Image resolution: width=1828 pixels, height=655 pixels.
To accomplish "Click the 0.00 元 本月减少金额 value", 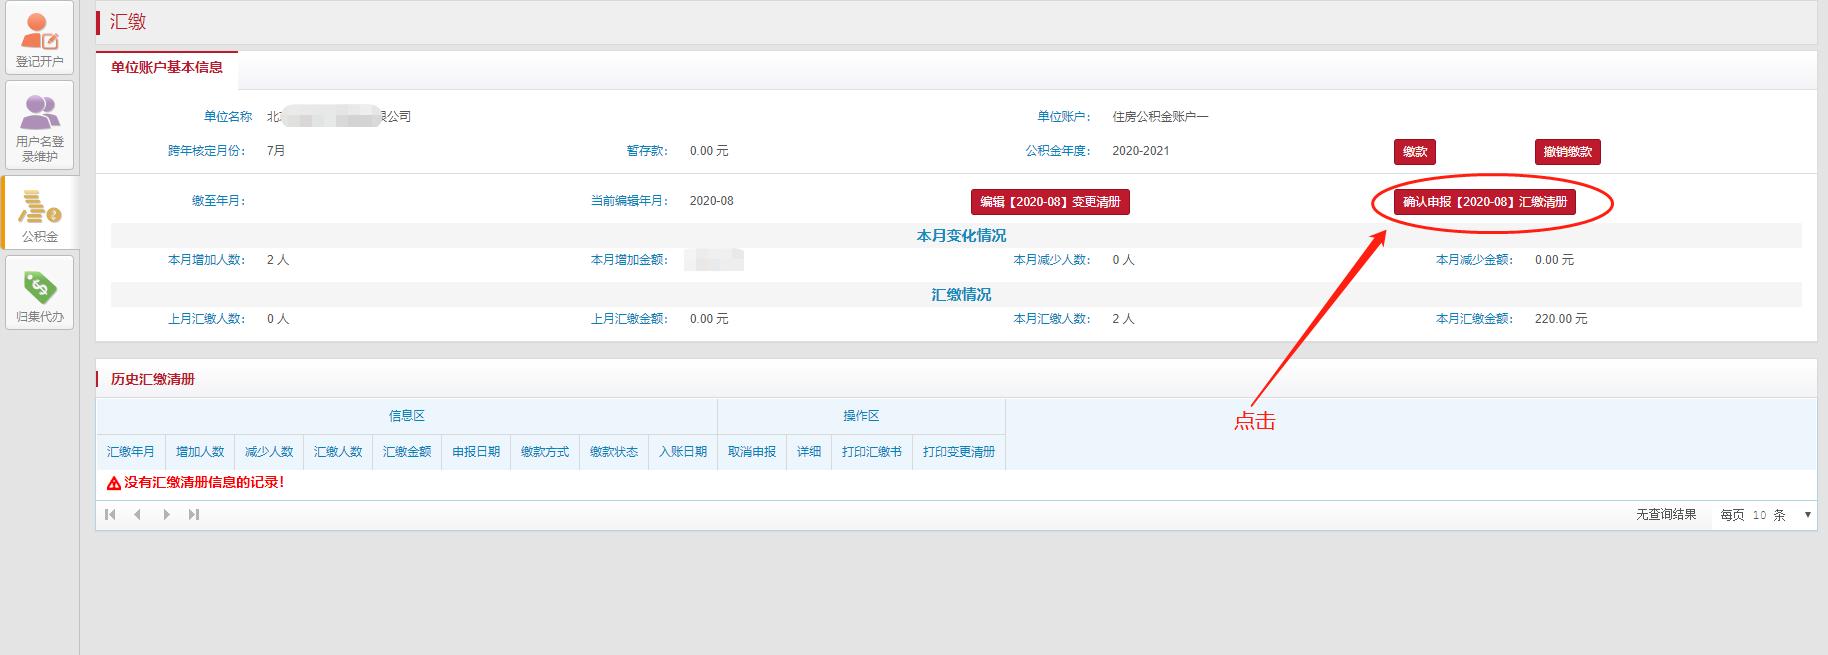I will pyautogui.click(x=1554, y=260).
